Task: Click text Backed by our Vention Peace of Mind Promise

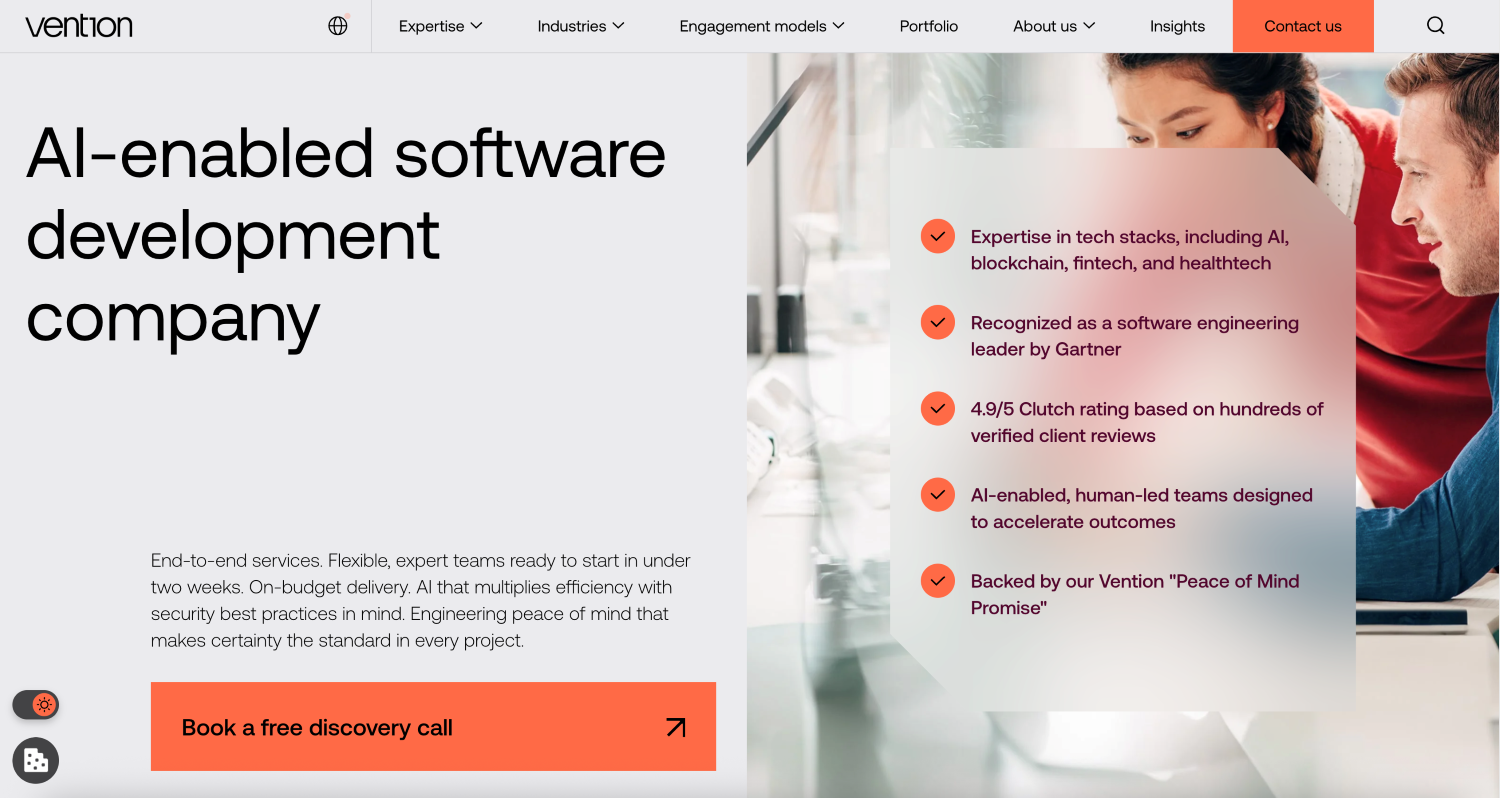Action: tap(1135, 594)
